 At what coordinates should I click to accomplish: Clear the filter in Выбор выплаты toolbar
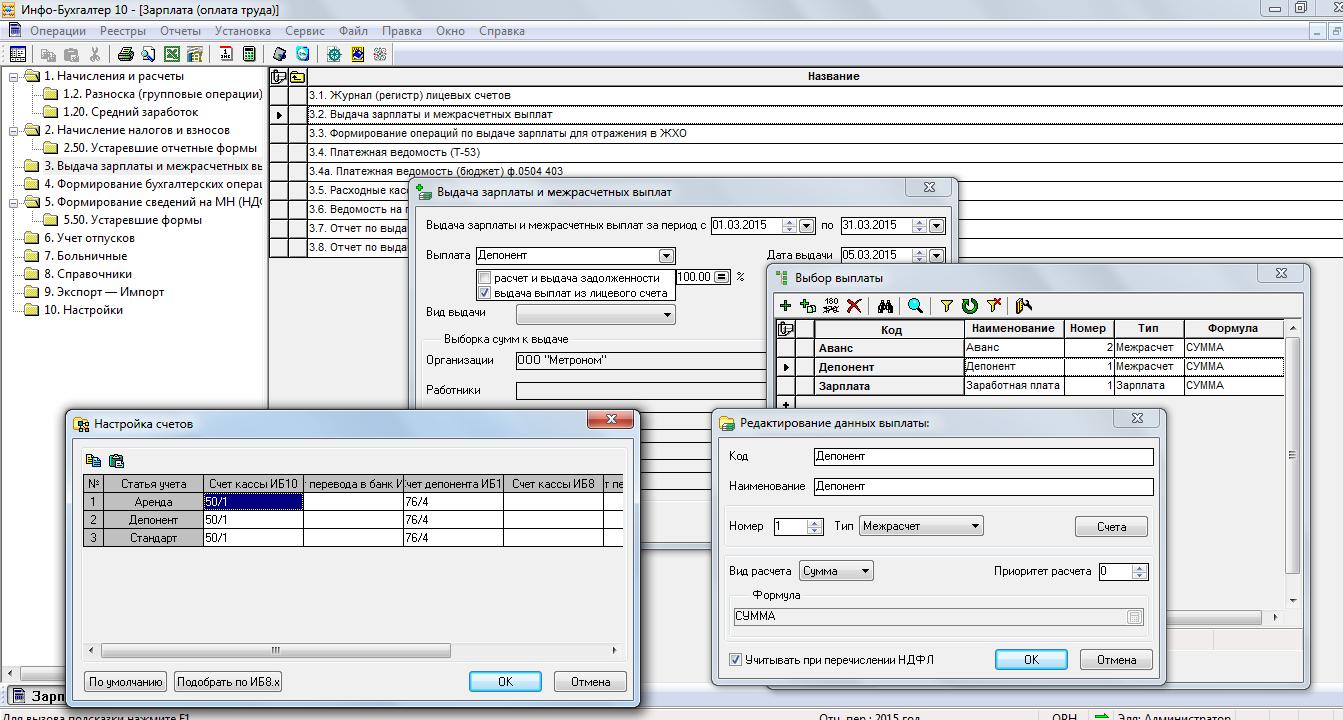coord(994,306)
